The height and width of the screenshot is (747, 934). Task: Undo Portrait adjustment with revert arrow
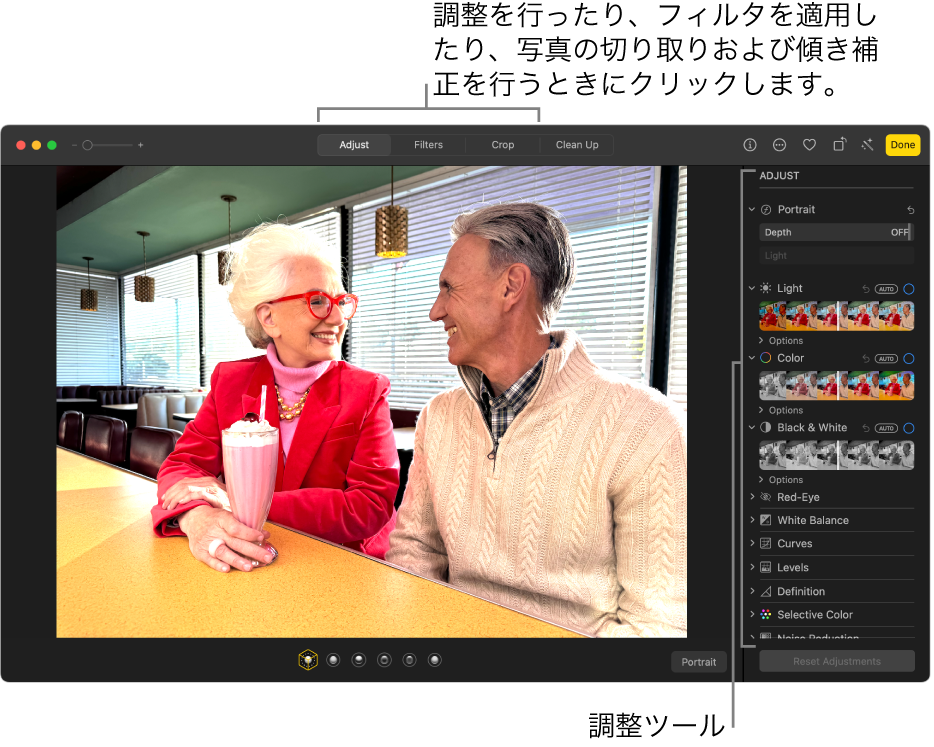[913, 210]
